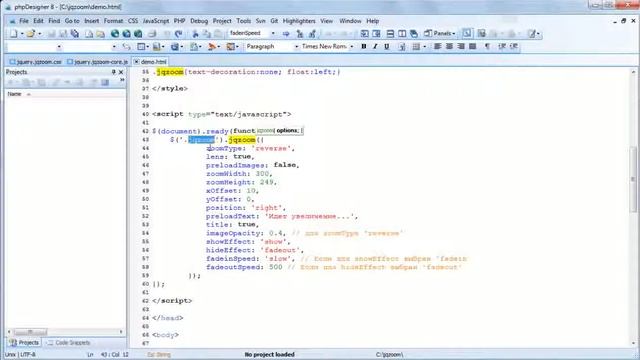Open the Highlighters menu
The image size is (640, 360).
click(299, 21)
